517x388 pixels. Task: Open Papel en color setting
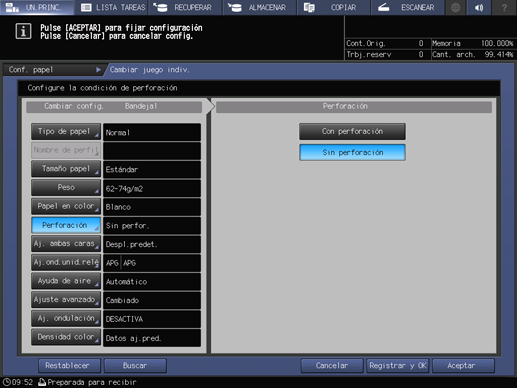[66, 206]
